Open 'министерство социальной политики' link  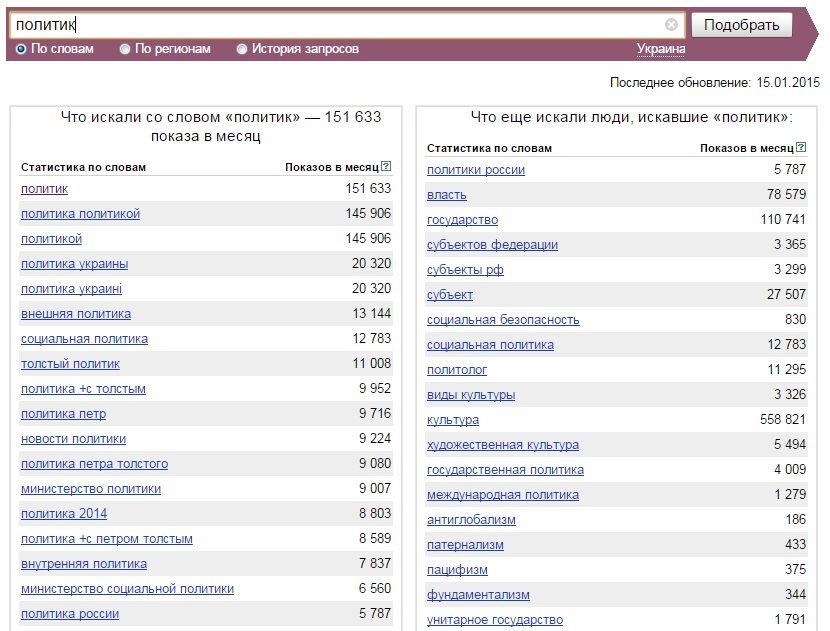pyautogui.click(x=128, y=589)
